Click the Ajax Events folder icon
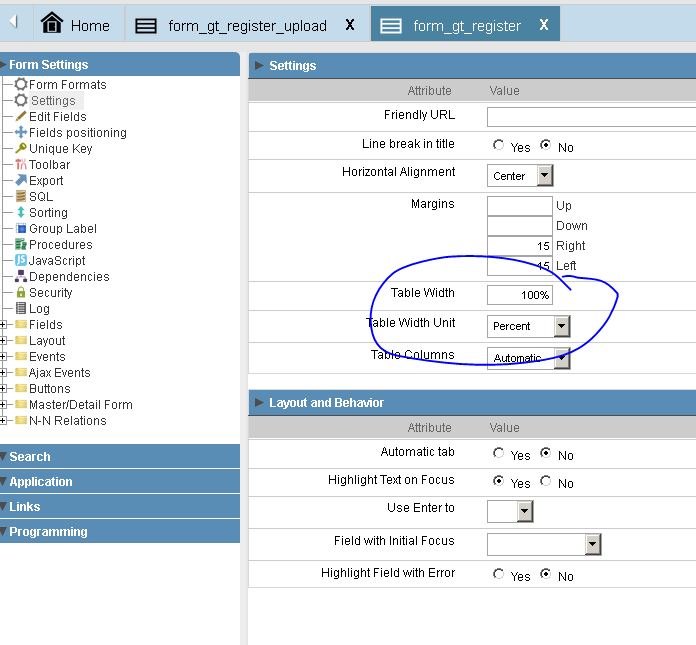 tap(21, 372)
